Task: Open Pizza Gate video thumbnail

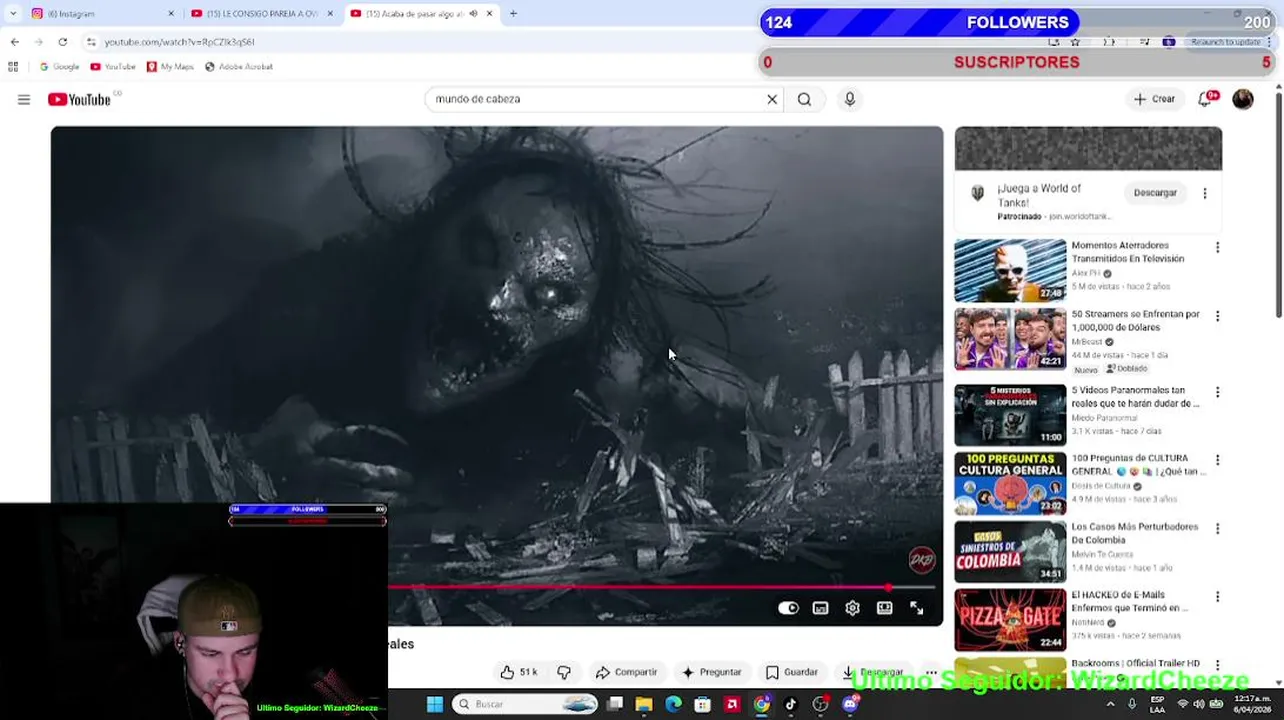Action: (1010, 620)
